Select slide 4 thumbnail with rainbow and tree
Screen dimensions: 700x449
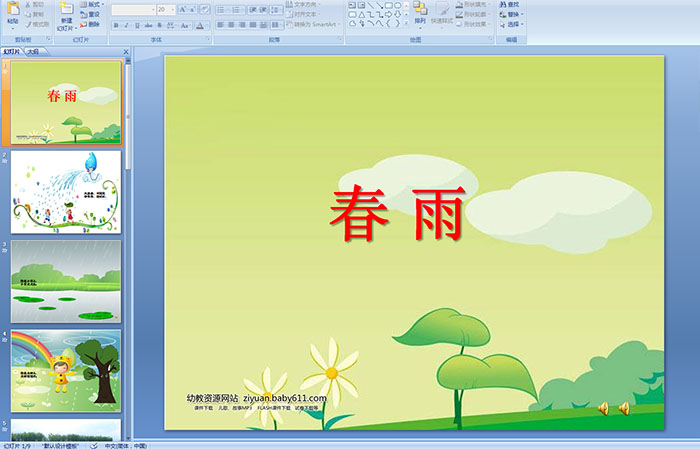pyautogui.click(x=66, y=370)
